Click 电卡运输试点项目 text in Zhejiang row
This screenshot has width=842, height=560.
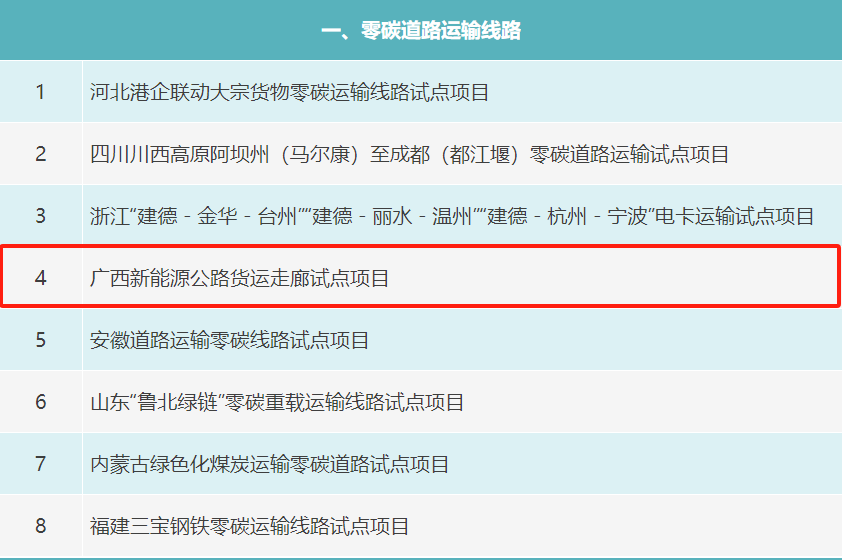[x=735, y=216]
